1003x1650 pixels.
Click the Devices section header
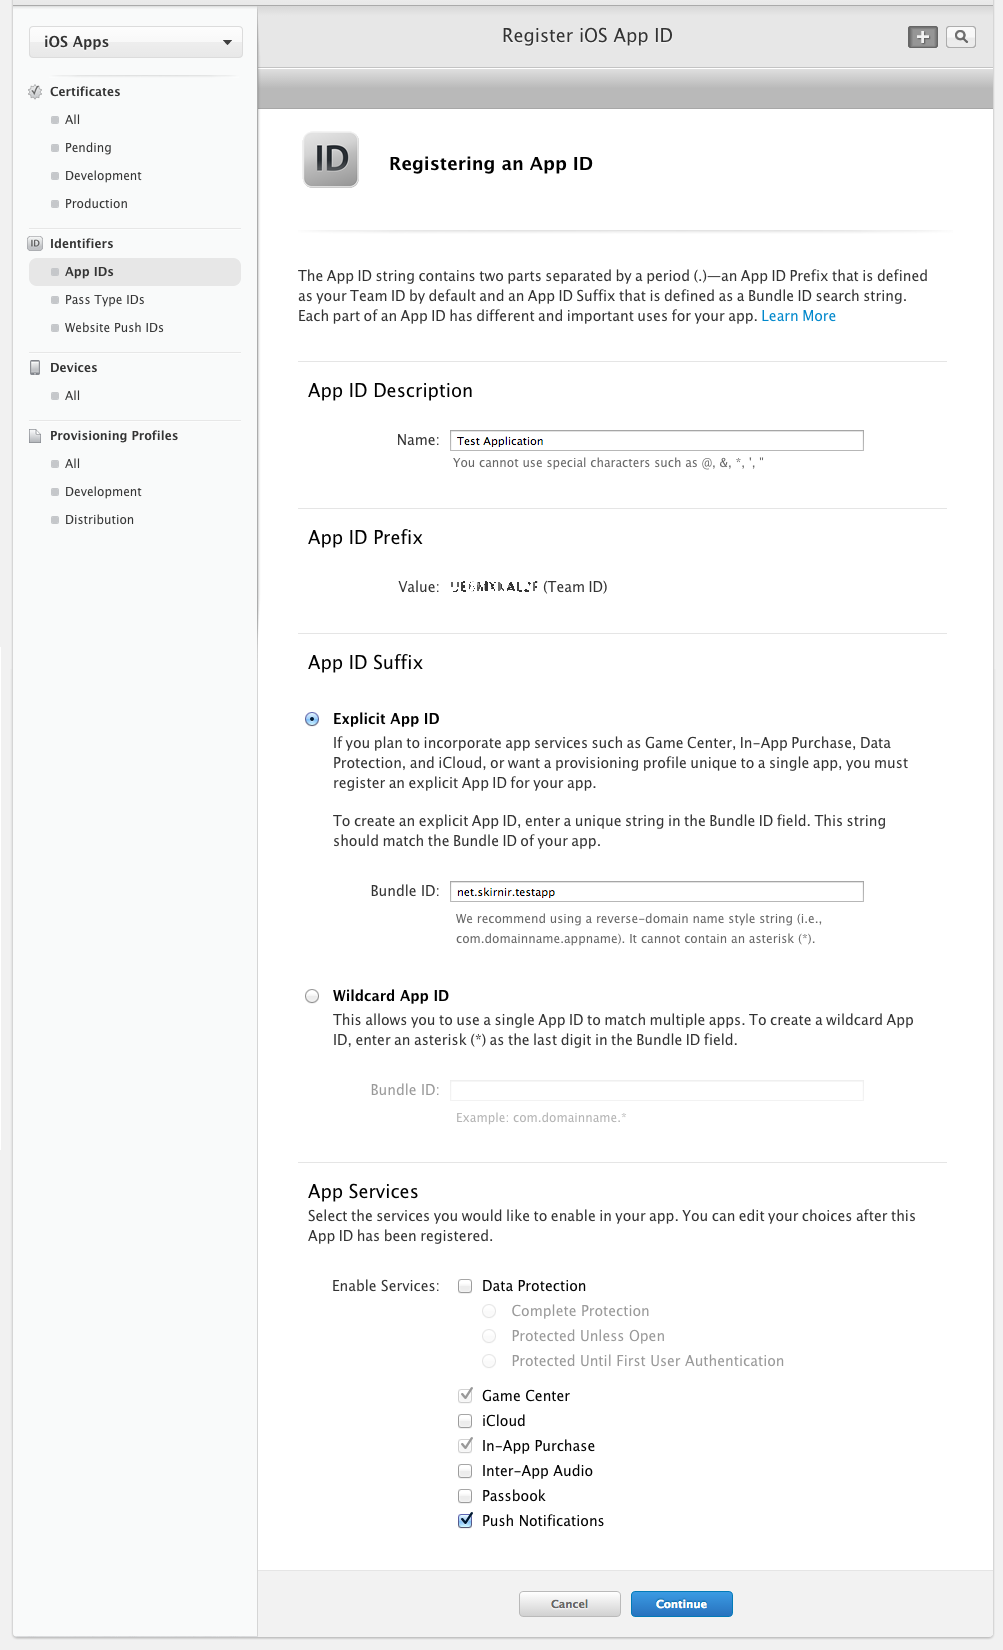(73, 368)
